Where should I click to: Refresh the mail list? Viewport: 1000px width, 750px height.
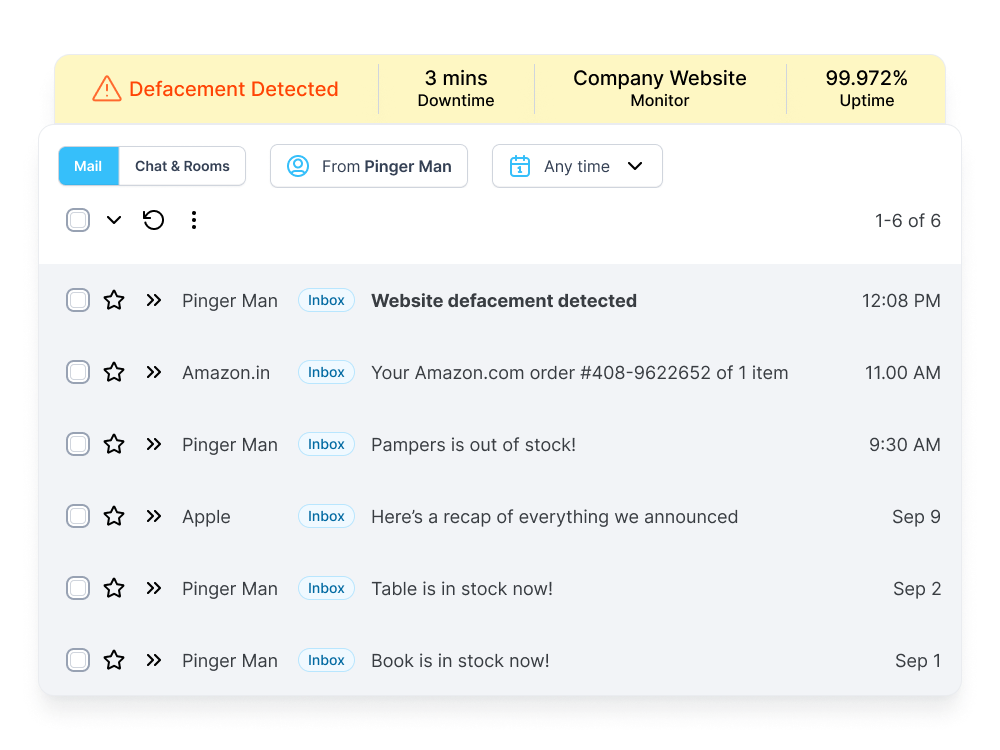(153, 219)
